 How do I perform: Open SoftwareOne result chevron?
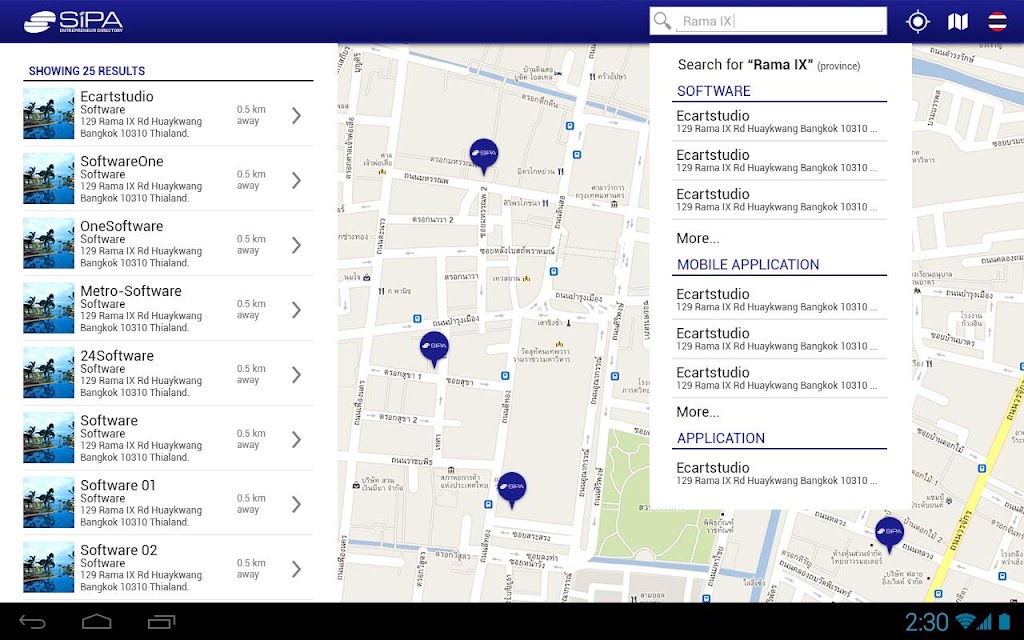(296, 180)
